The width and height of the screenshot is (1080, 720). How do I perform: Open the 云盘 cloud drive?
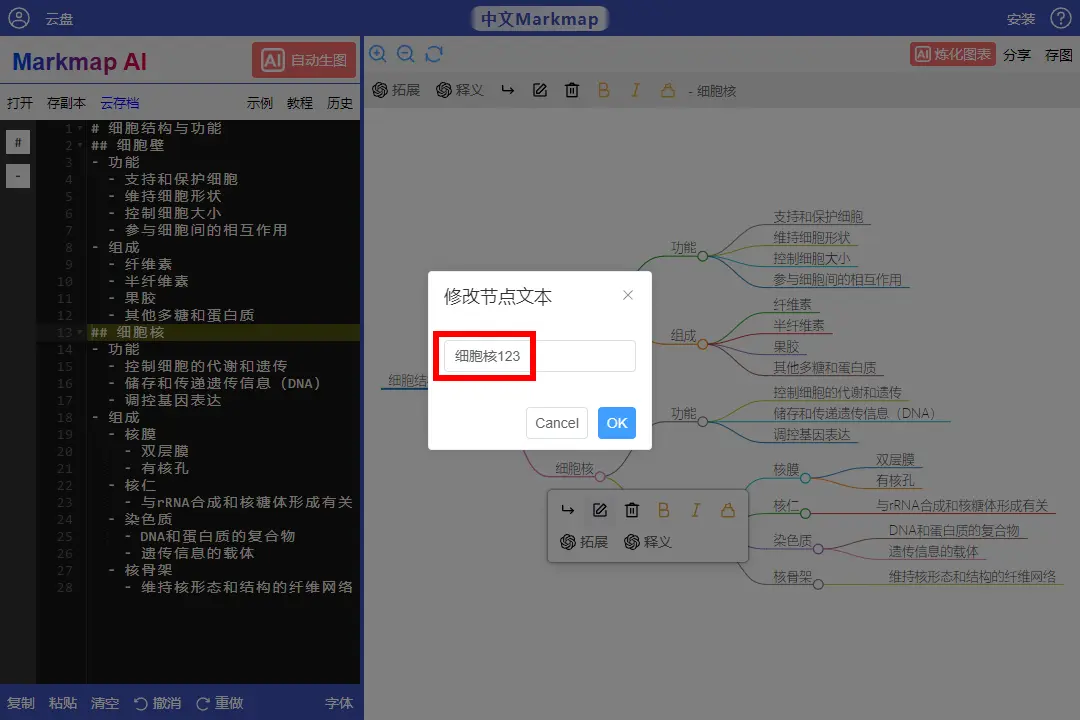(x=59, y=19)
